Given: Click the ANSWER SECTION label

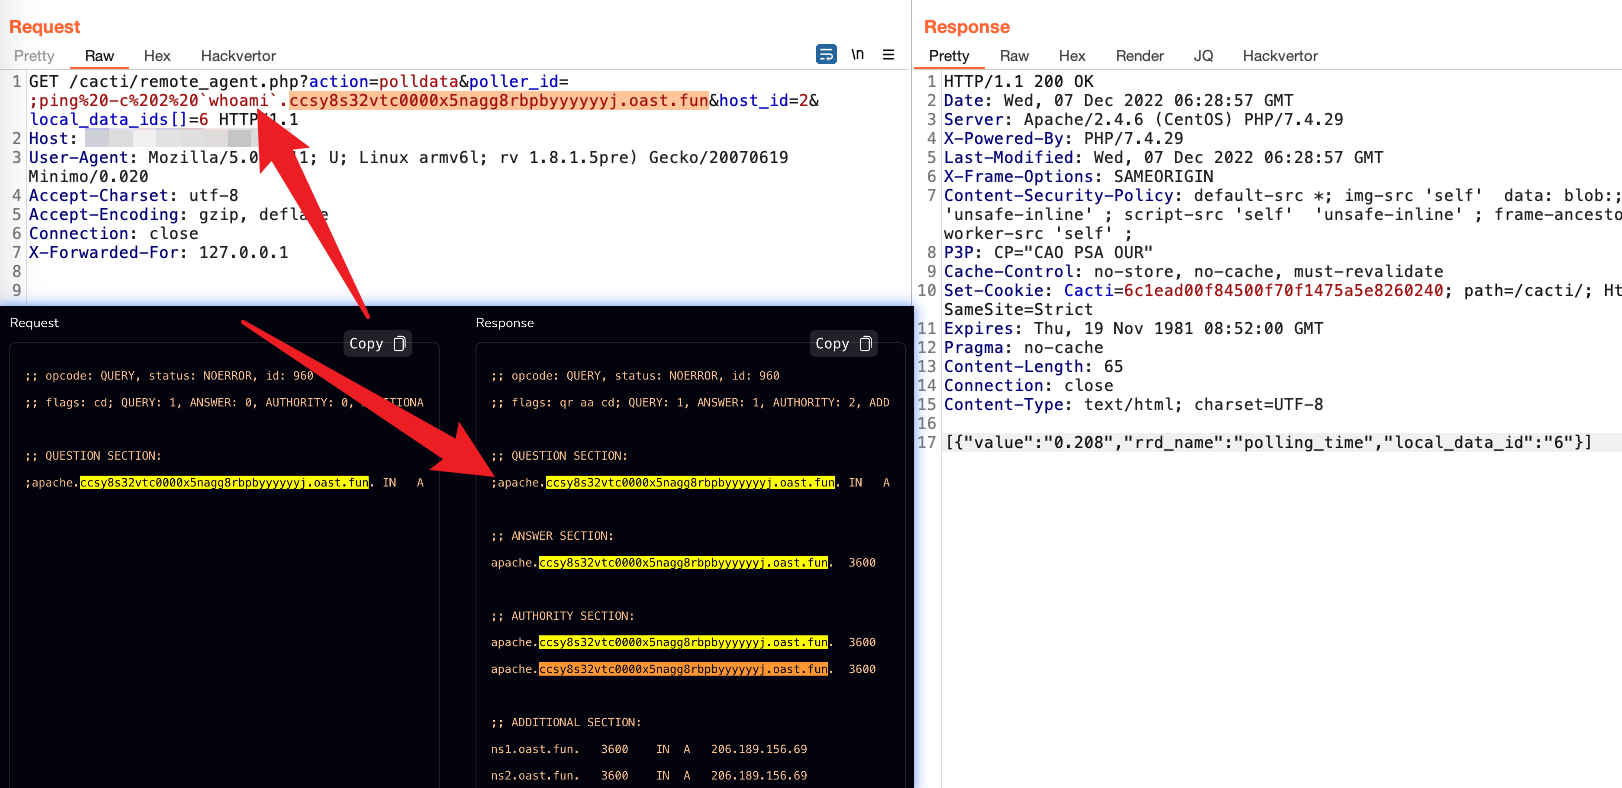Looking at the screenshot, I should point(552,536).
